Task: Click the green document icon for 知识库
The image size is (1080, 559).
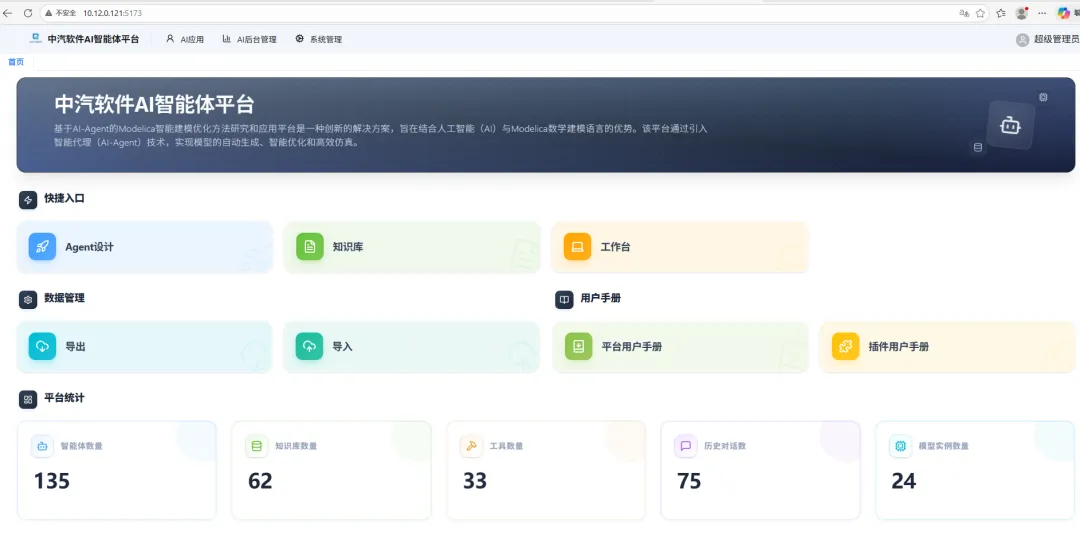Action: [310, 246]
